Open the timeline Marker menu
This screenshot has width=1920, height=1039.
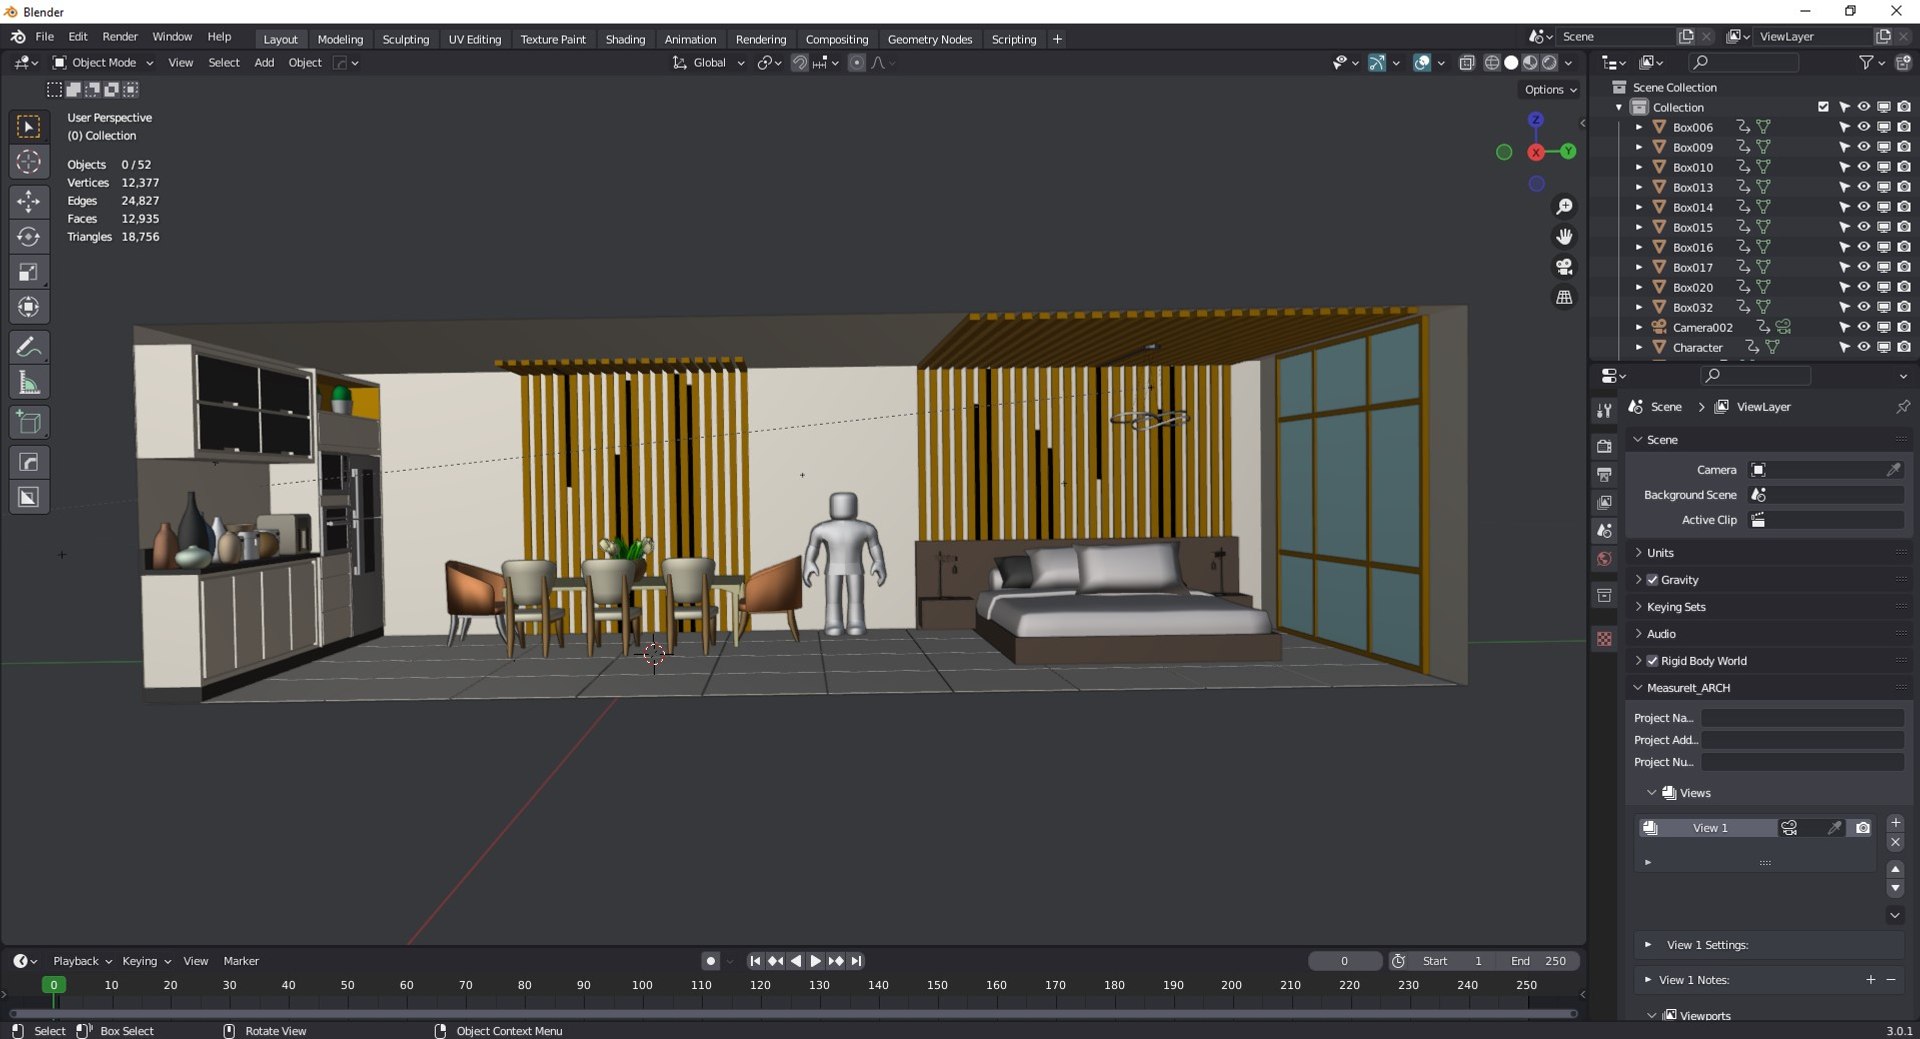tap(241, 961)
